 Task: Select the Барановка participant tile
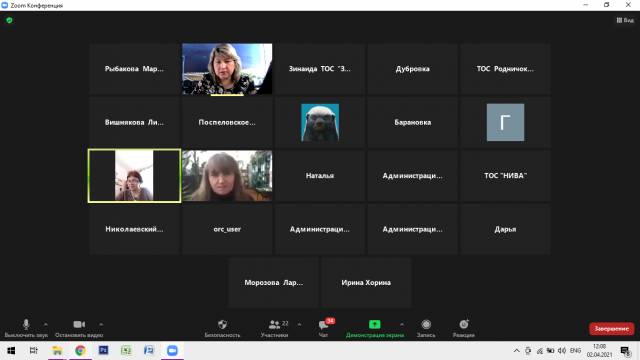[x=412, y=122]
